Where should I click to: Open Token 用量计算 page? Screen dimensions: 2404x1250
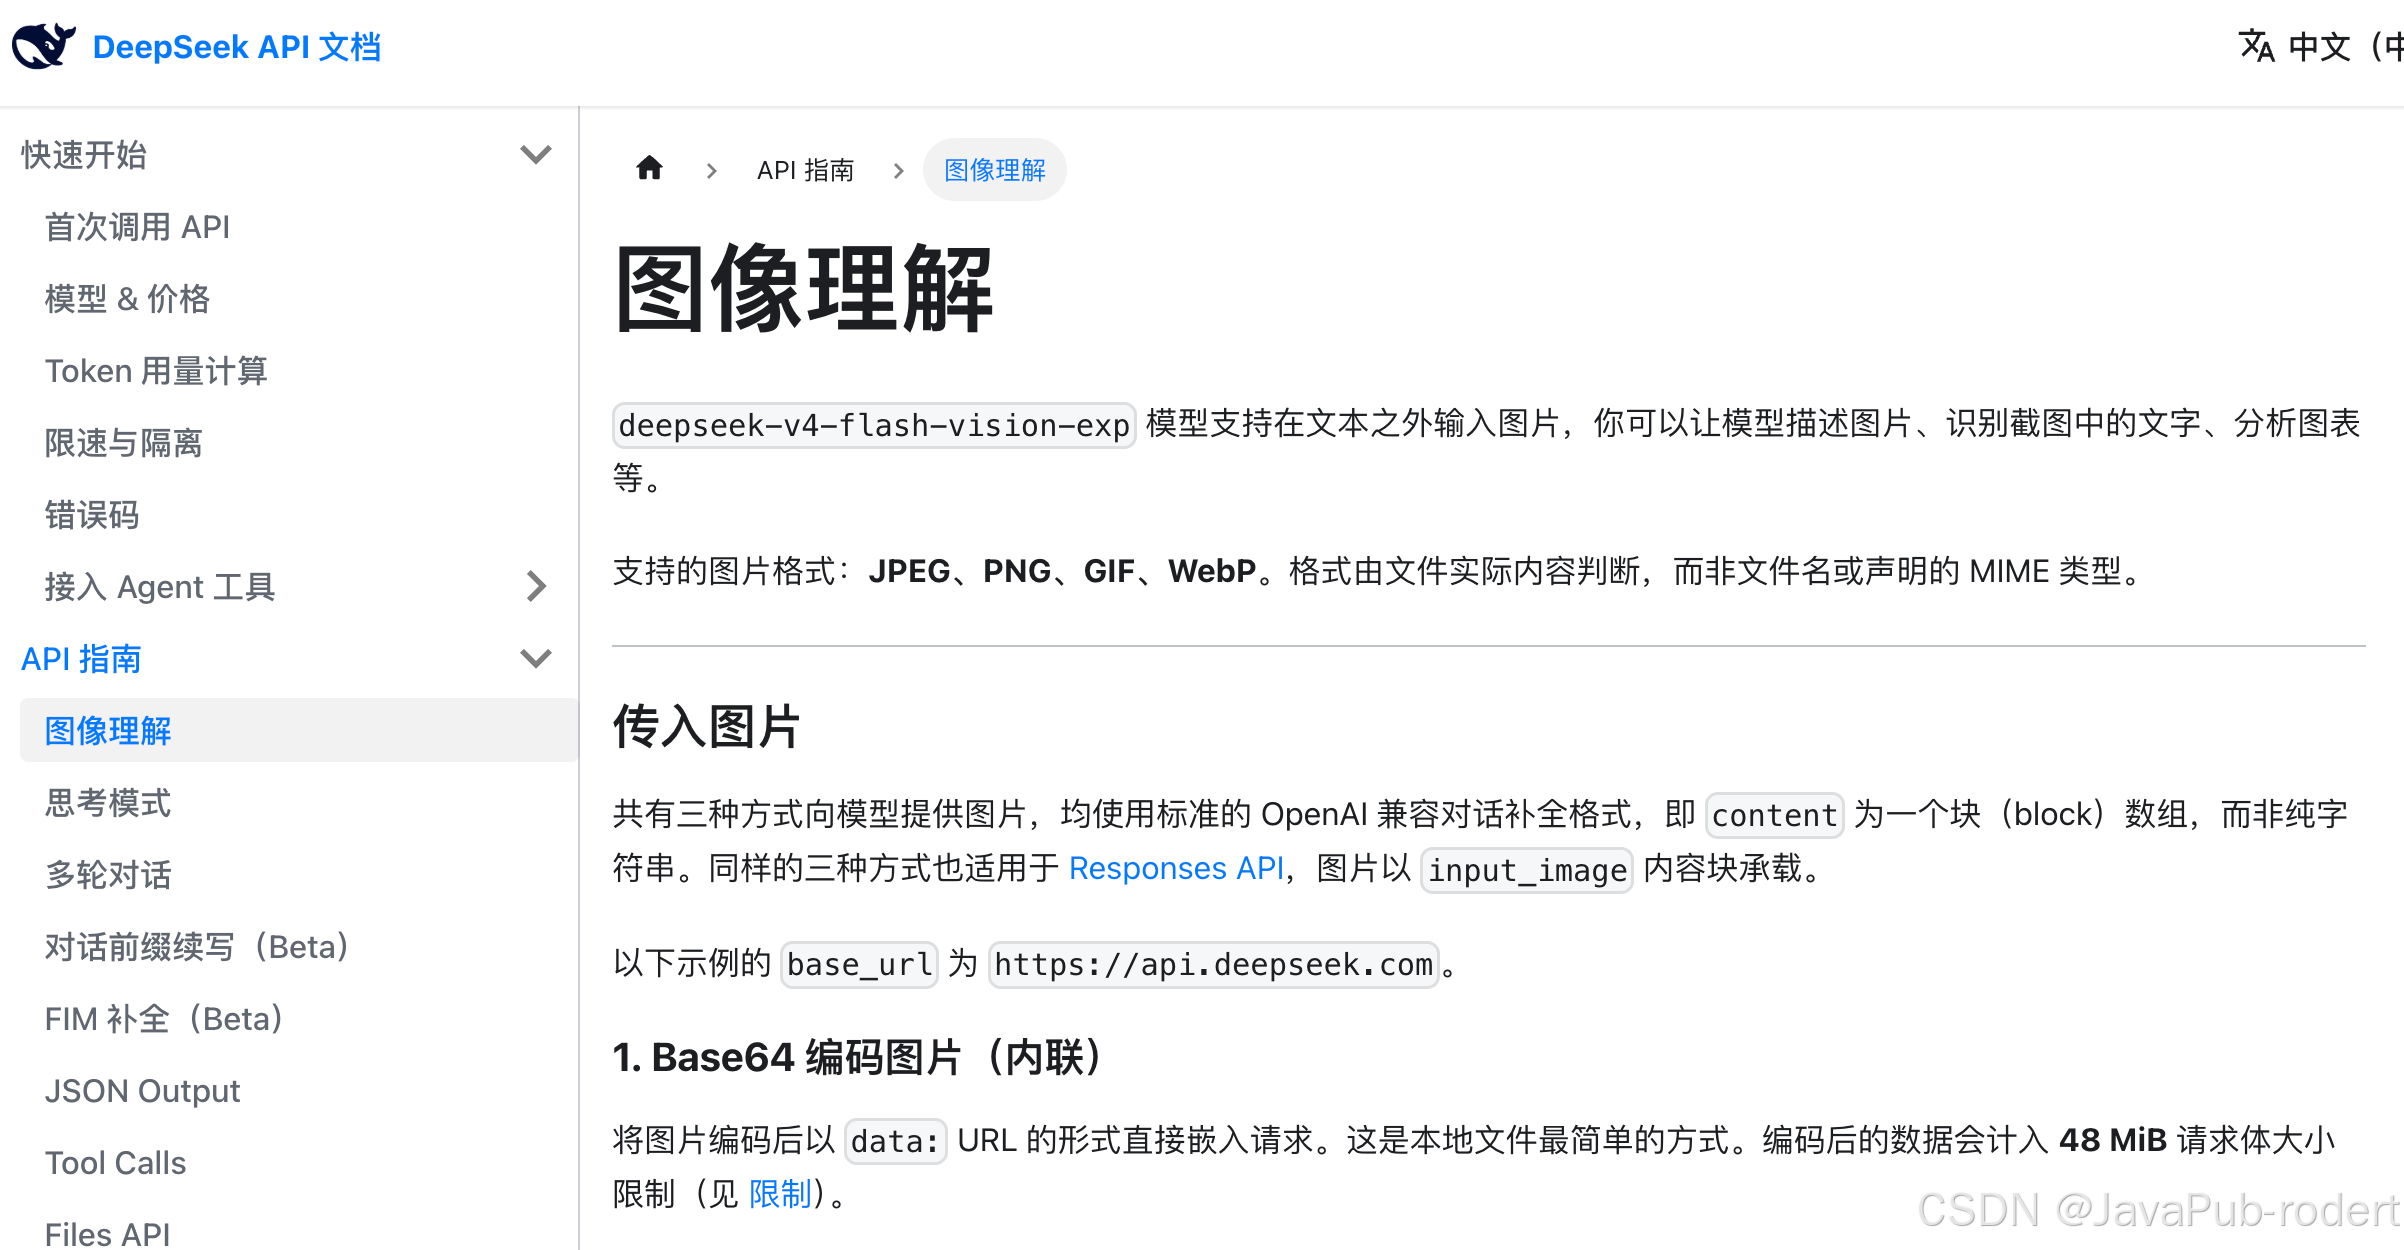(x=156, y=371)
